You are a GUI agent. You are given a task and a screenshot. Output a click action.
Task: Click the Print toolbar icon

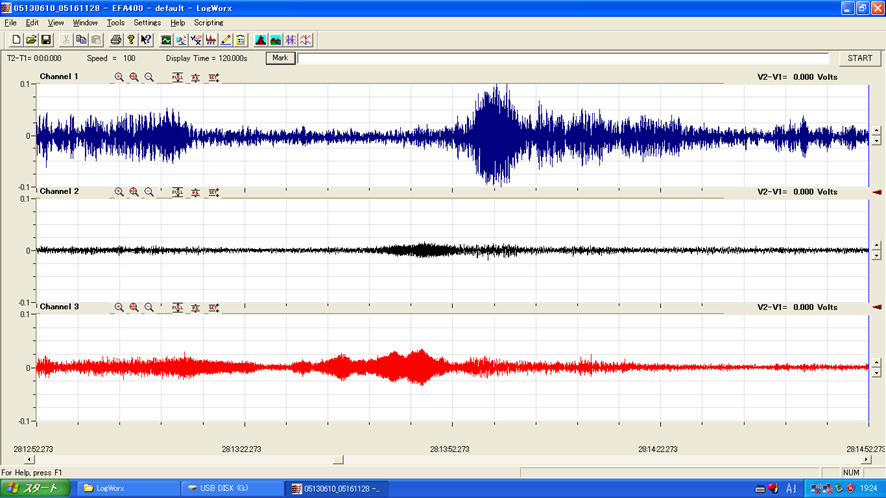click(116, 40)
